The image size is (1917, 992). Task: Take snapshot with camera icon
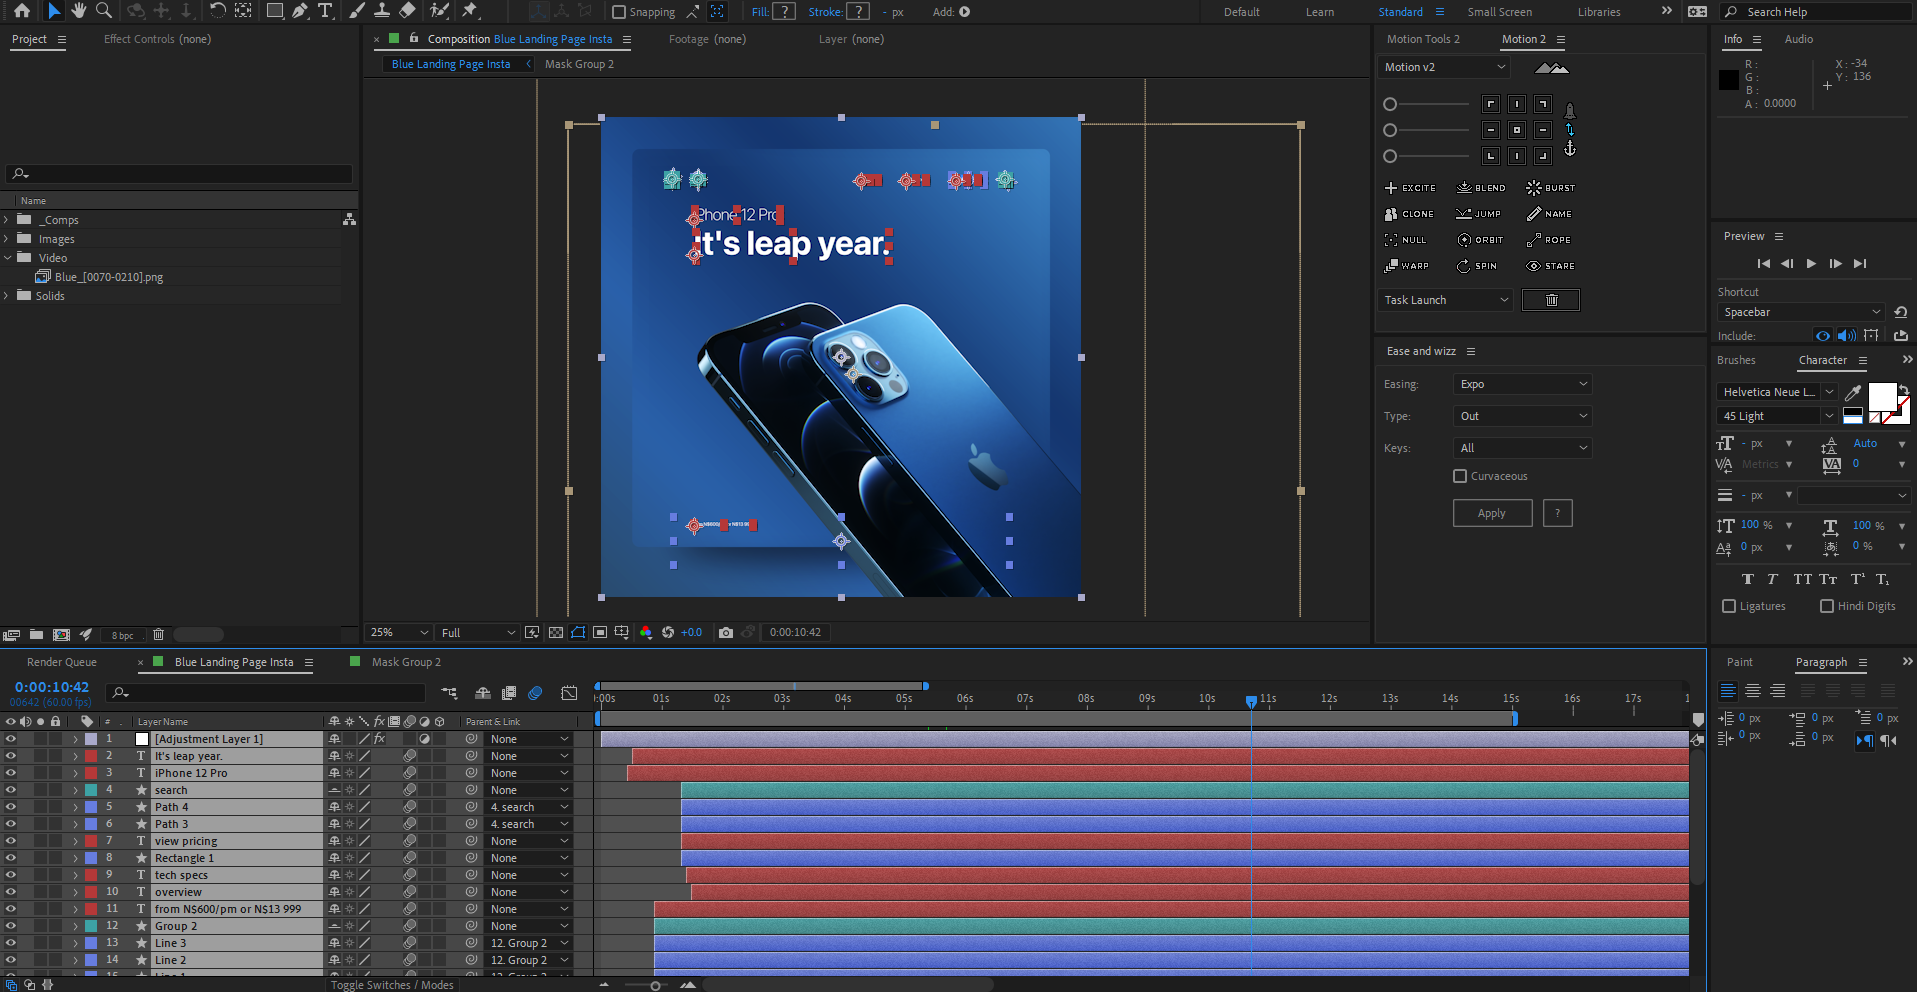coord(726,633)
